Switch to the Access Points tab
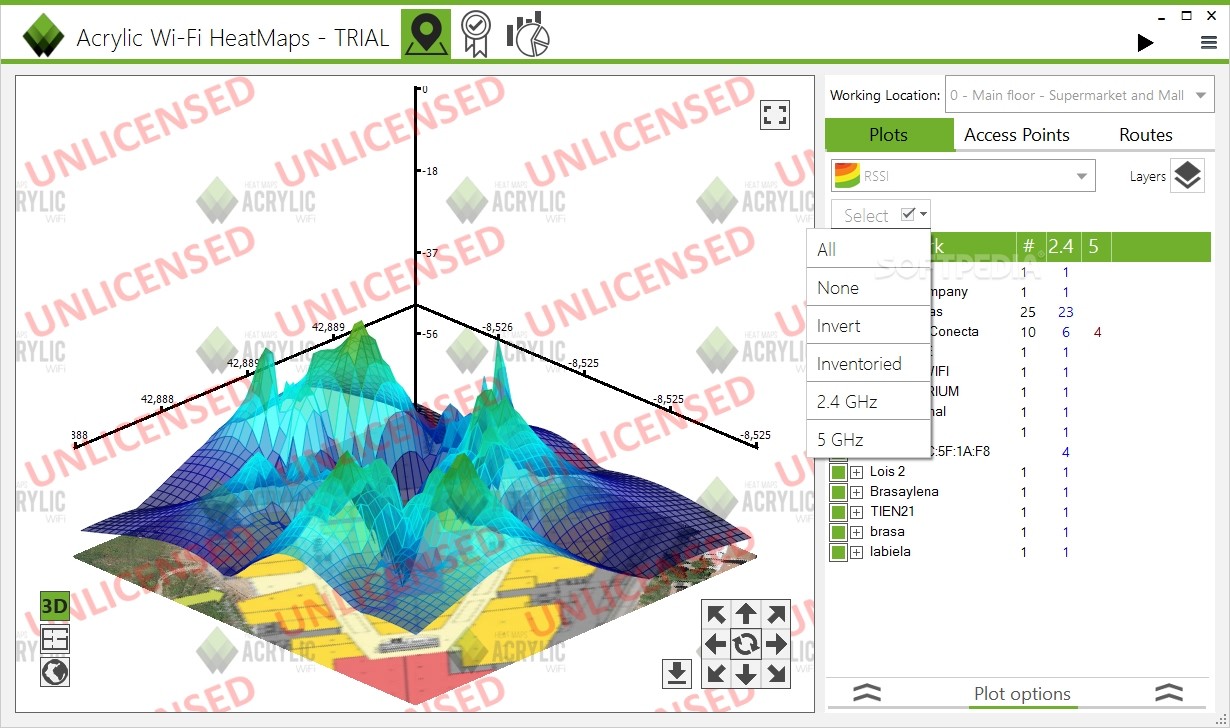This screenshot has width=1230, height=728. point(1016,134)
